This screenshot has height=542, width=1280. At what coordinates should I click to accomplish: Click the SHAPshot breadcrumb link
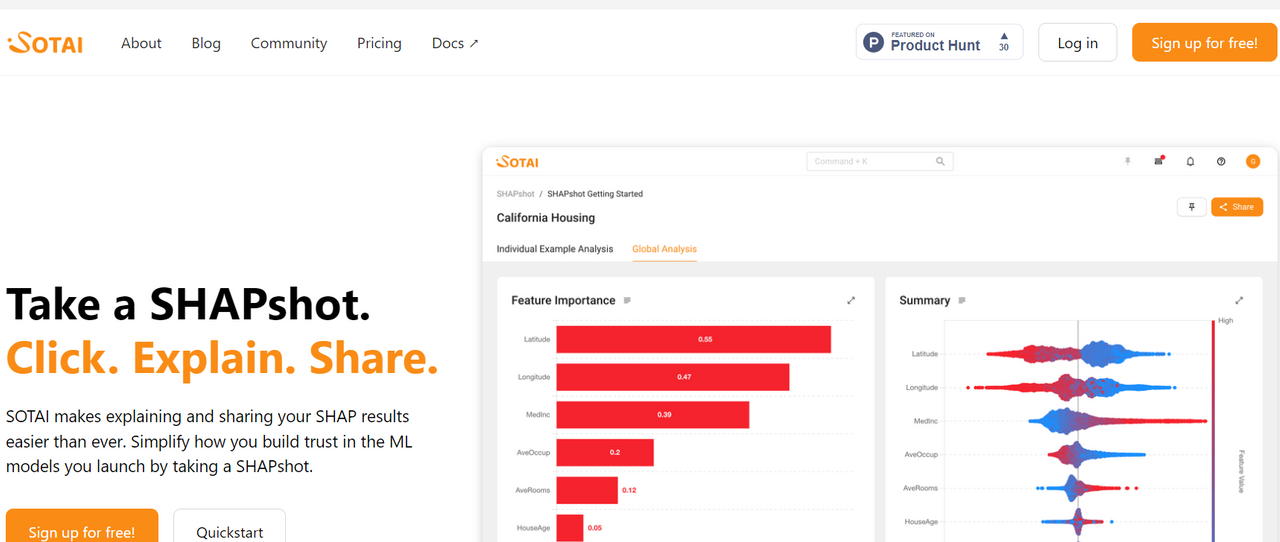tap(515, 194)
